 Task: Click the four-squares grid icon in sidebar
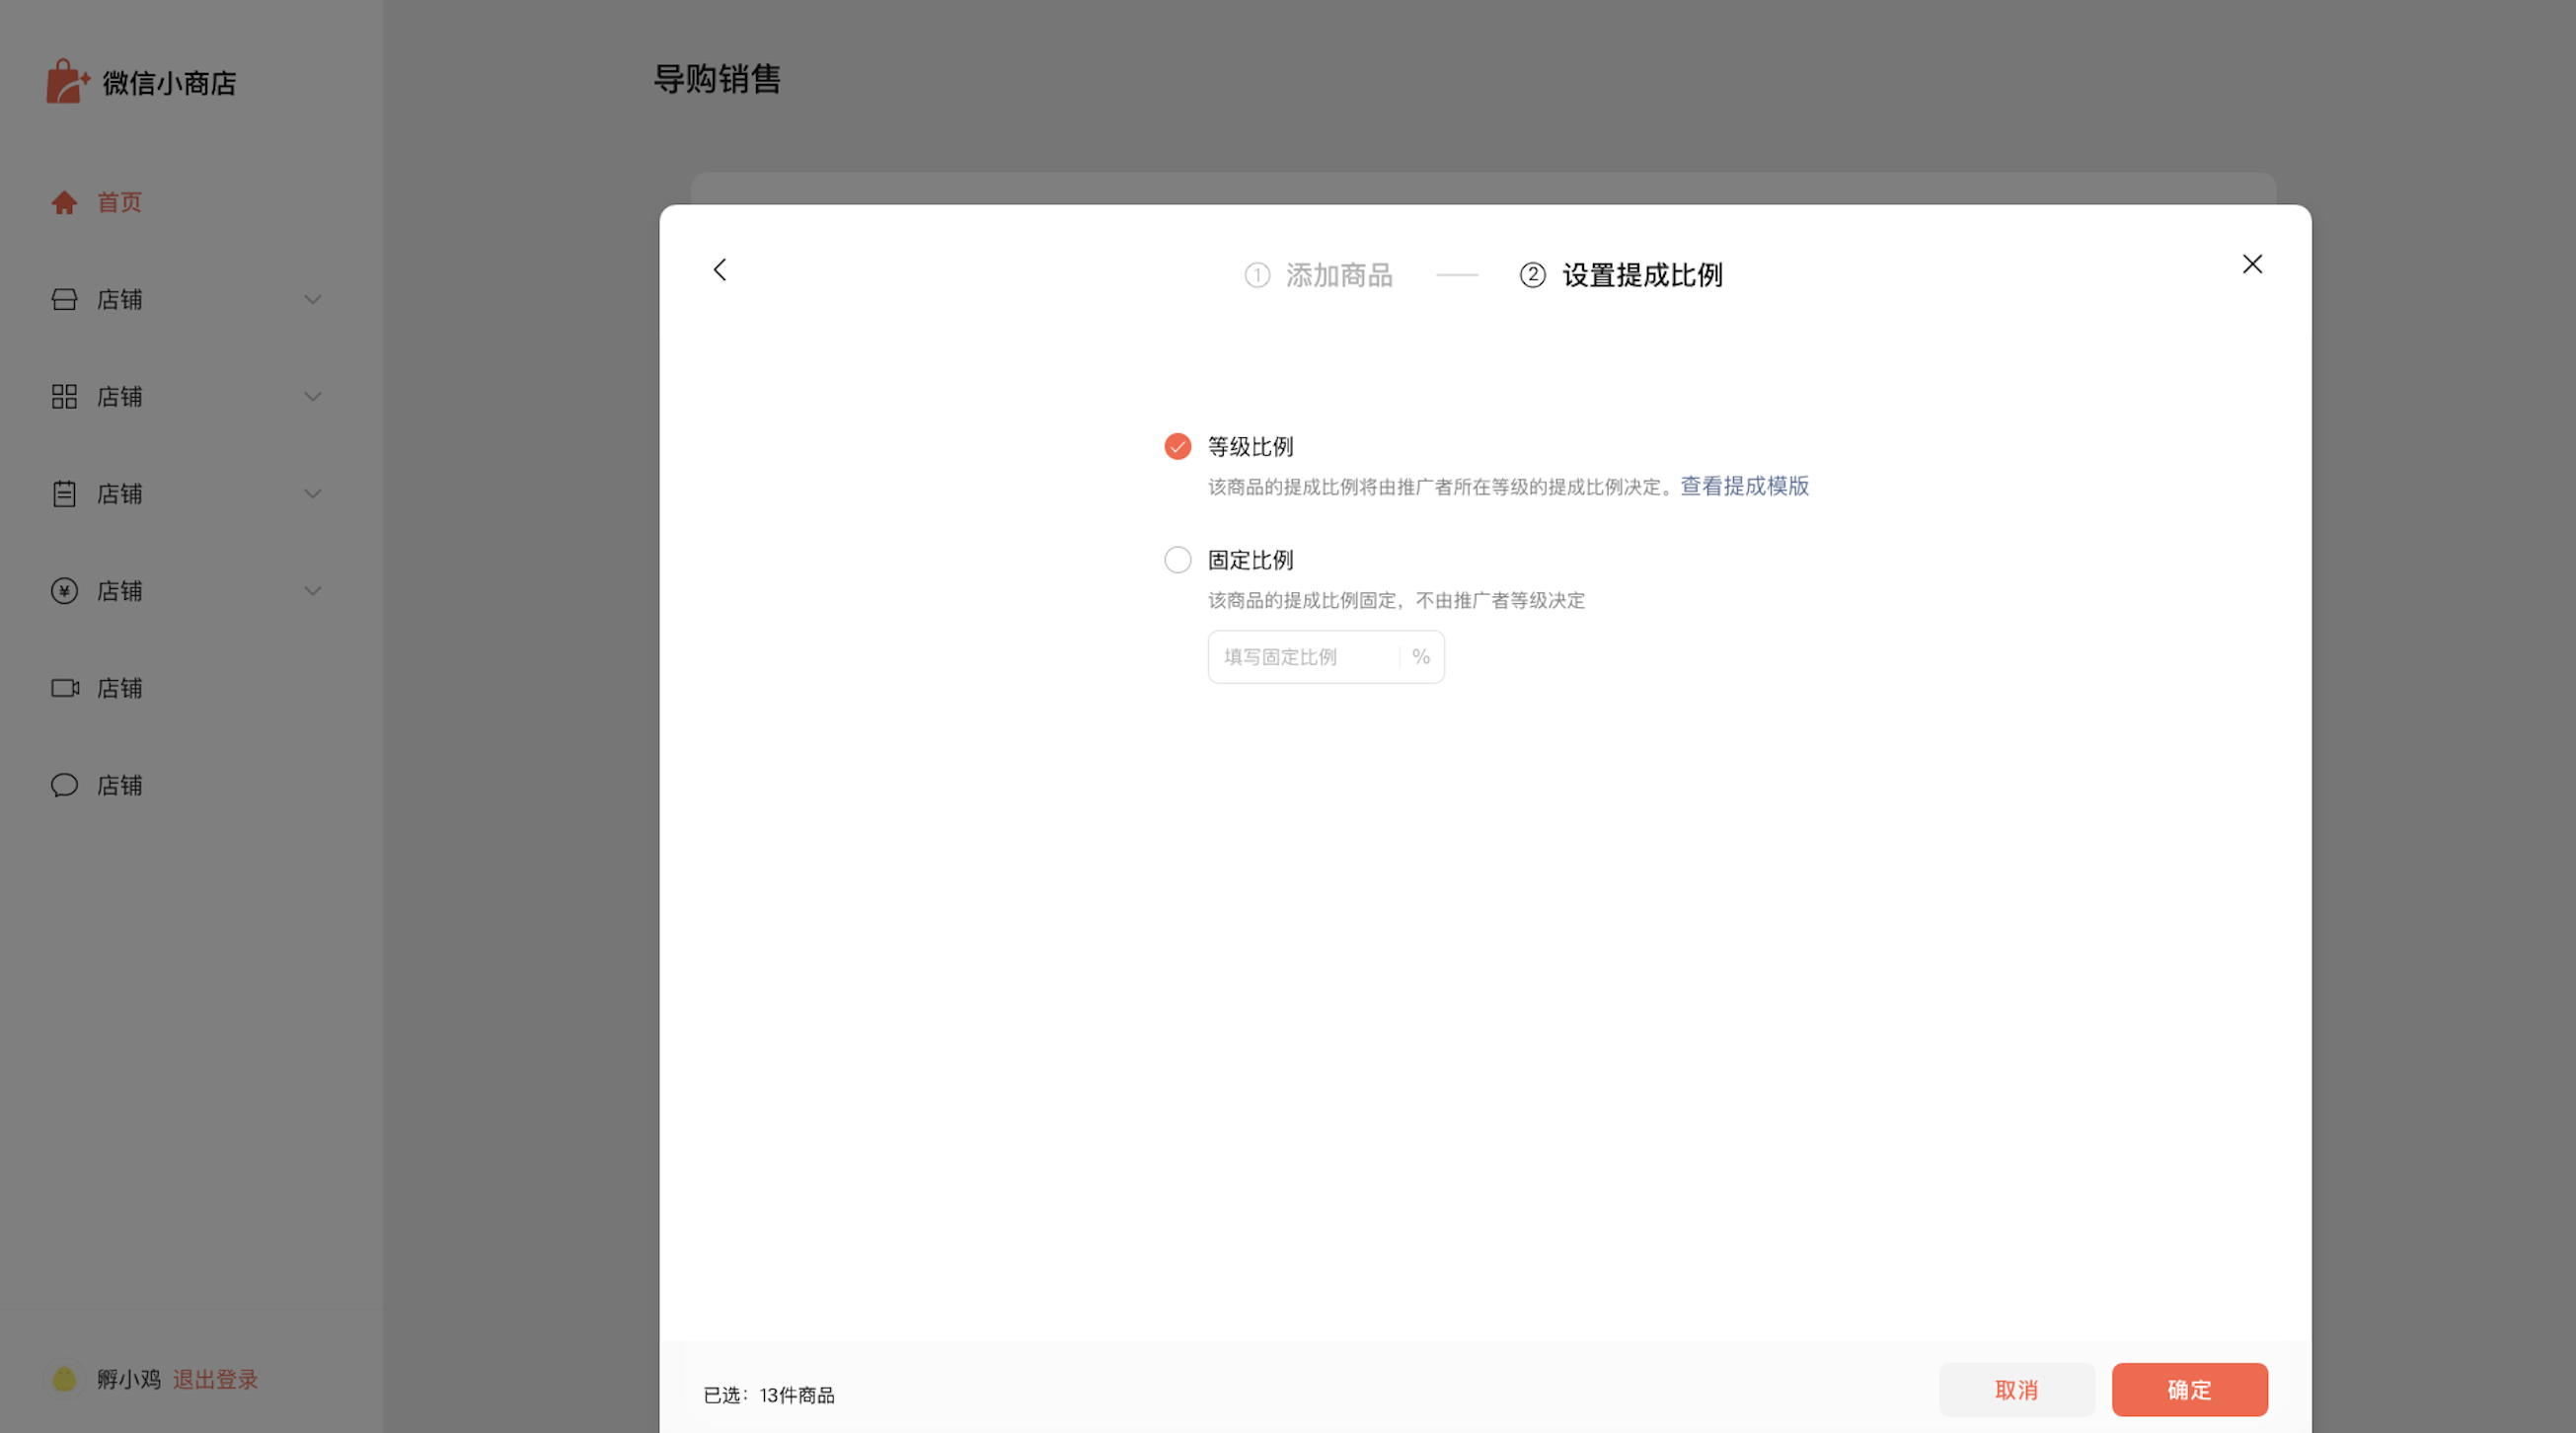click(x=64, y=397)
